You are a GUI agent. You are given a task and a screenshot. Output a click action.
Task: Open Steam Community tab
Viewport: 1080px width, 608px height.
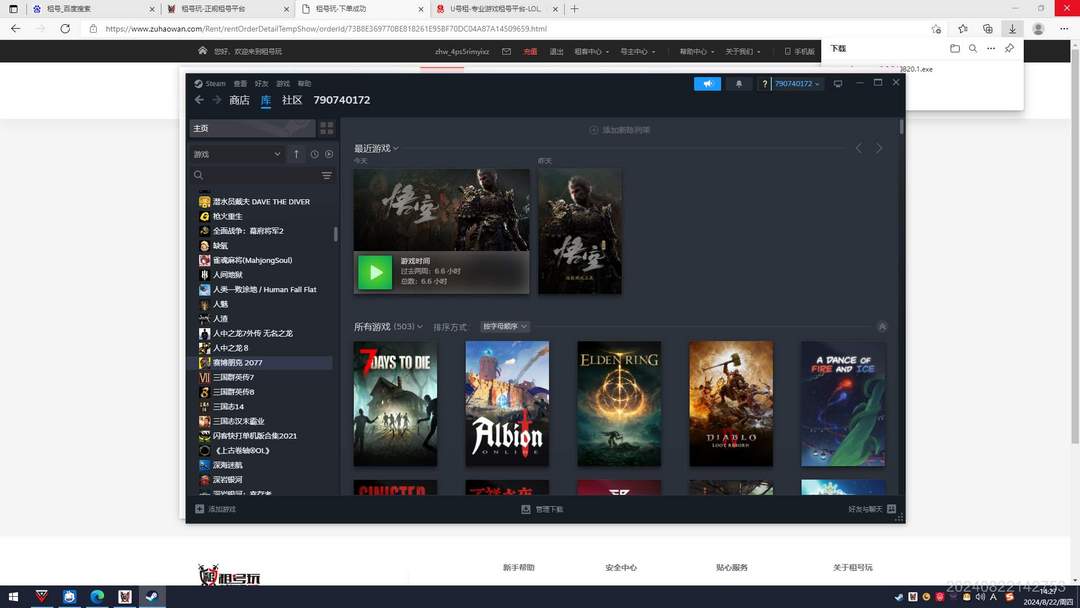click(x=292, y=100)
